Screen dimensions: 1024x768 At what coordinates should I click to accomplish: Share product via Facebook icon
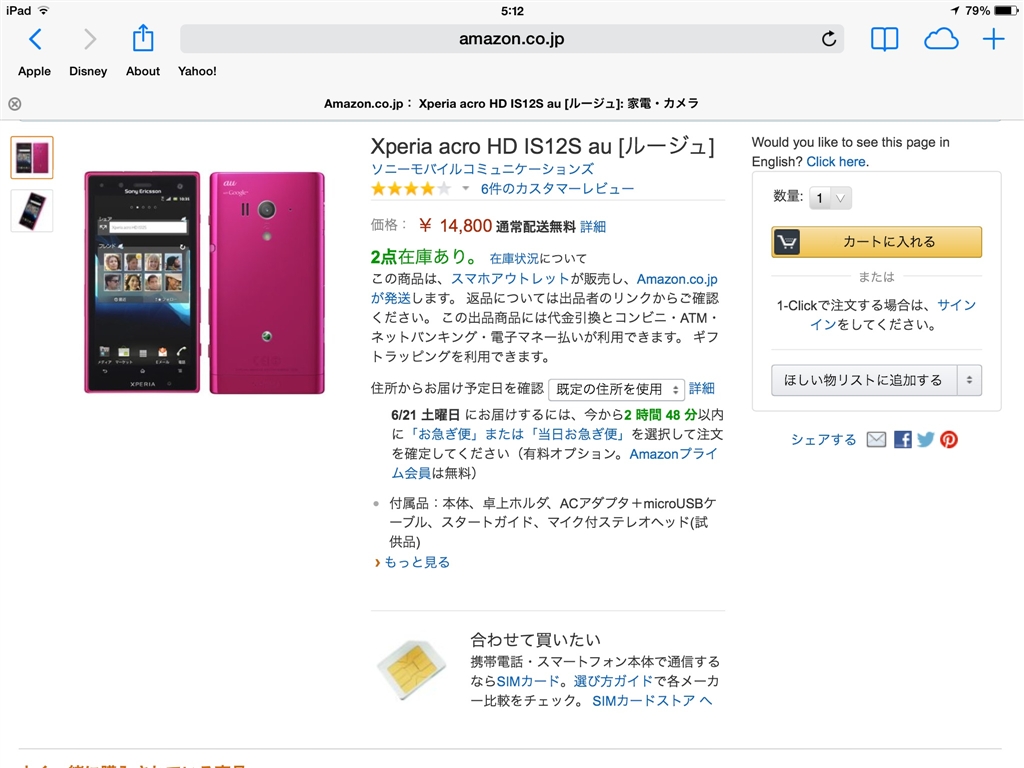903,440
